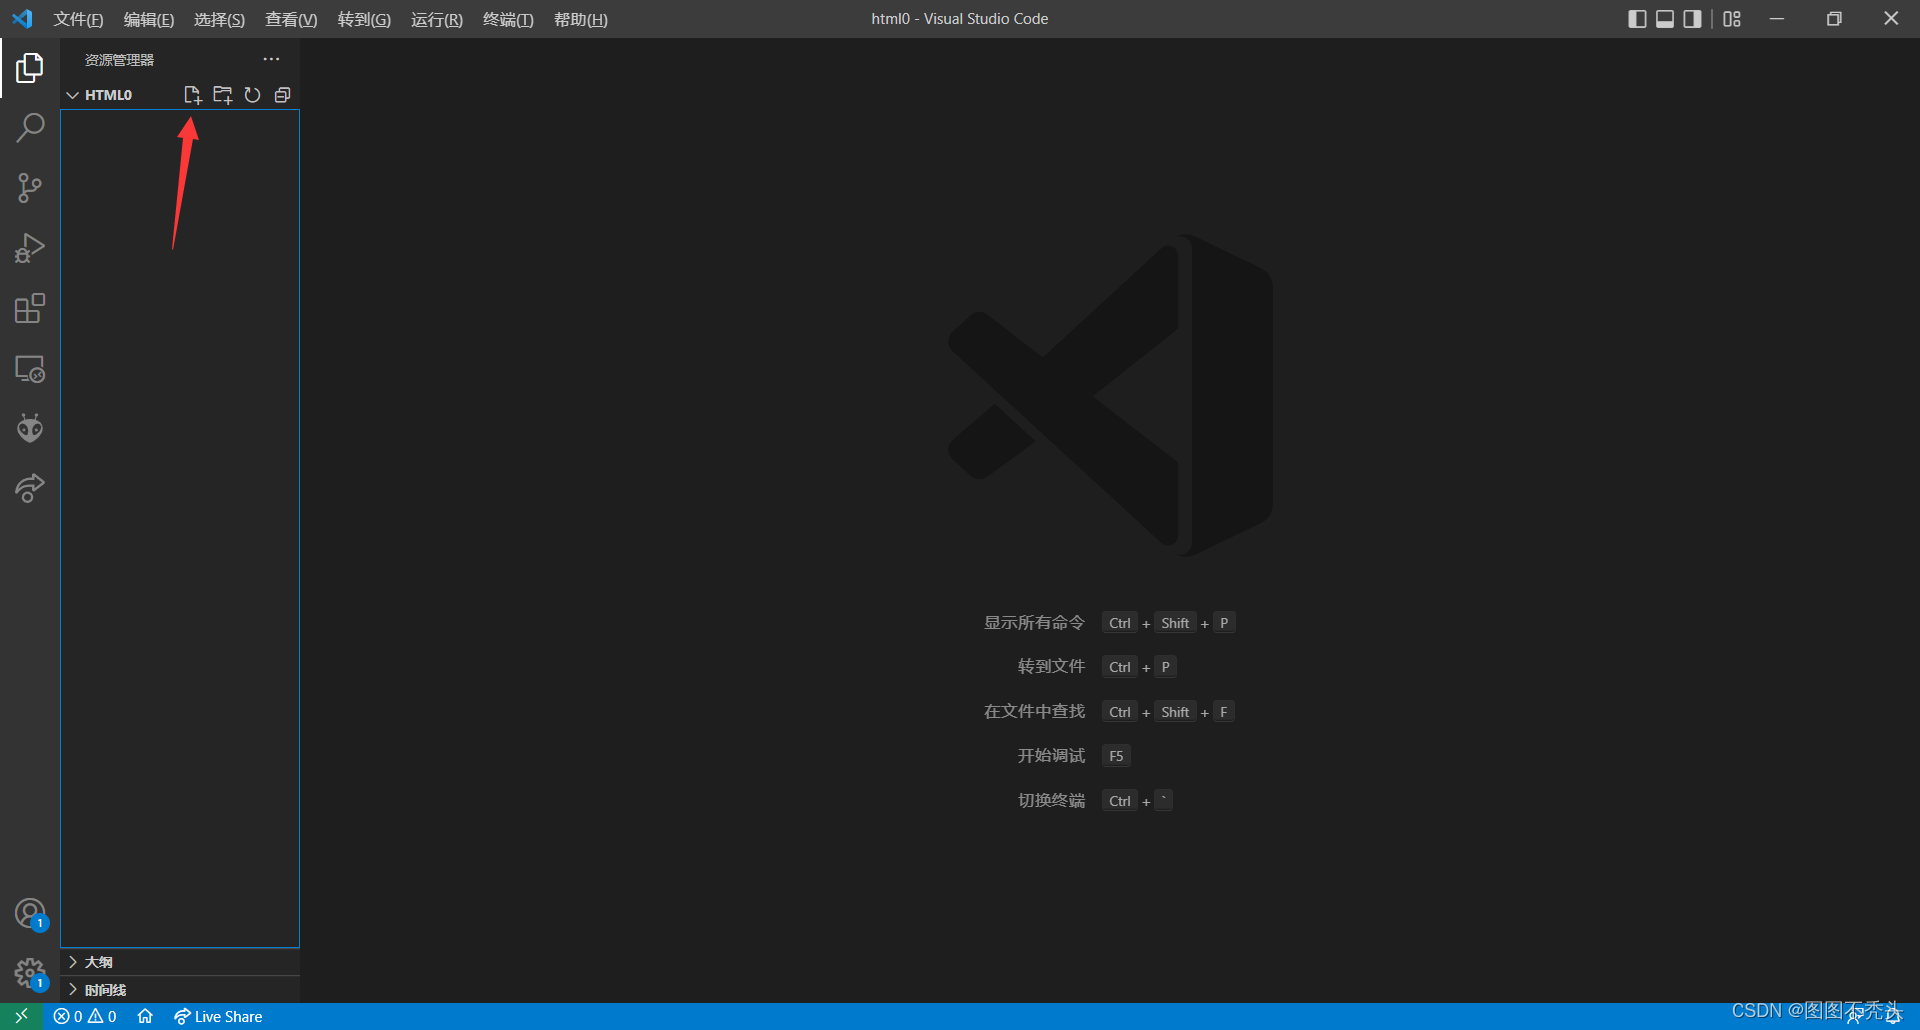
Task: Collapse all folders in explorer
Action: (282, 95)
